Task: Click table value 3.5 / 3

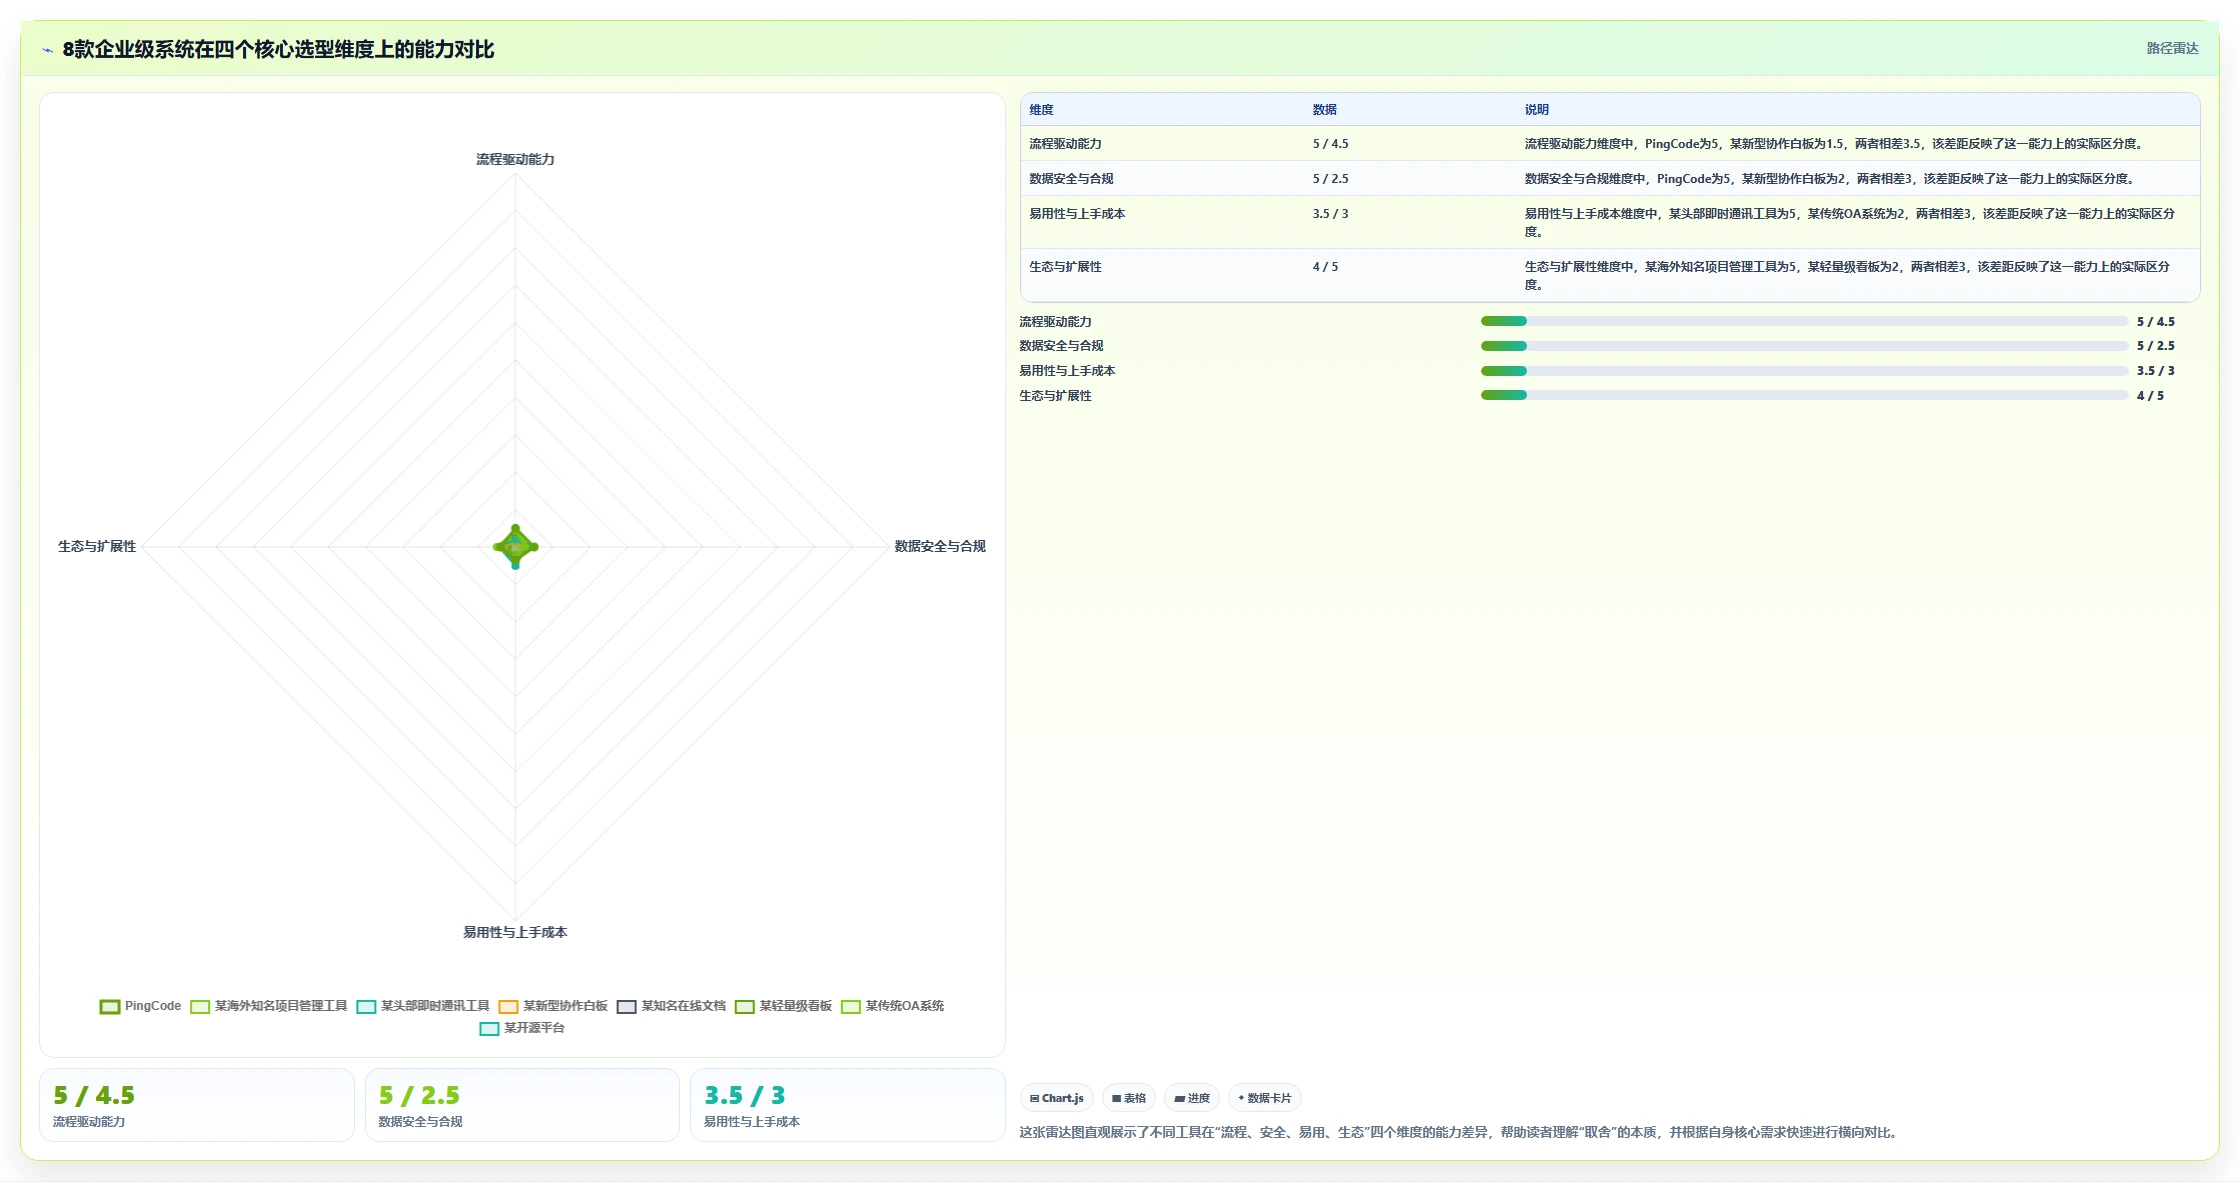Action: click(x=1330, y=214)
